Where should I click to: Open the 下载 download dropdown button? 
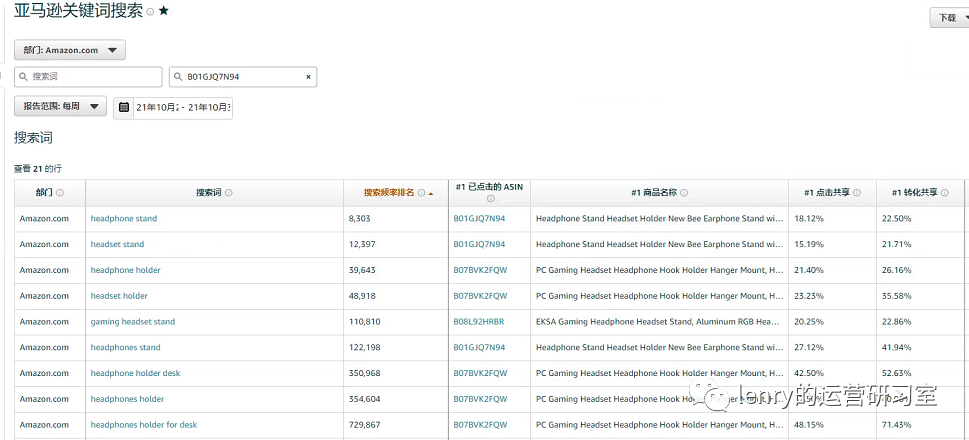tap(950, 18)
